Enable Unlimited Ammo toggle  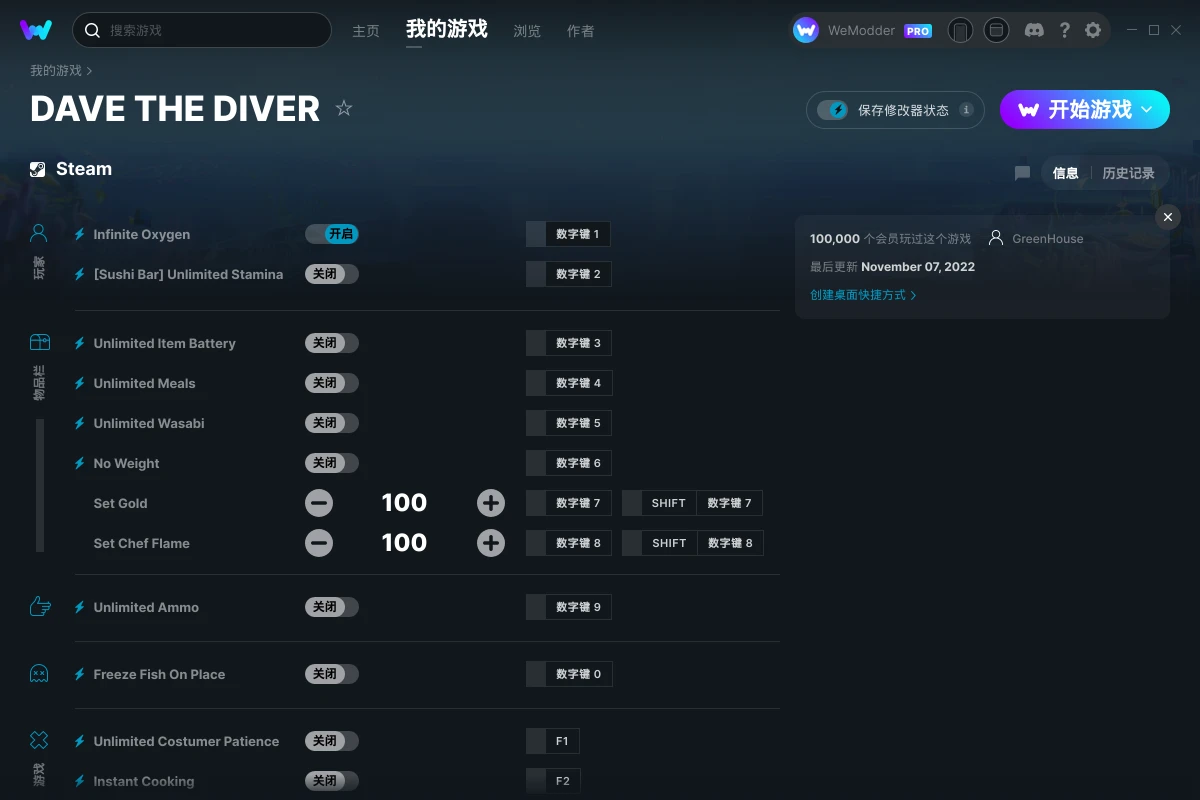(332, 607)
